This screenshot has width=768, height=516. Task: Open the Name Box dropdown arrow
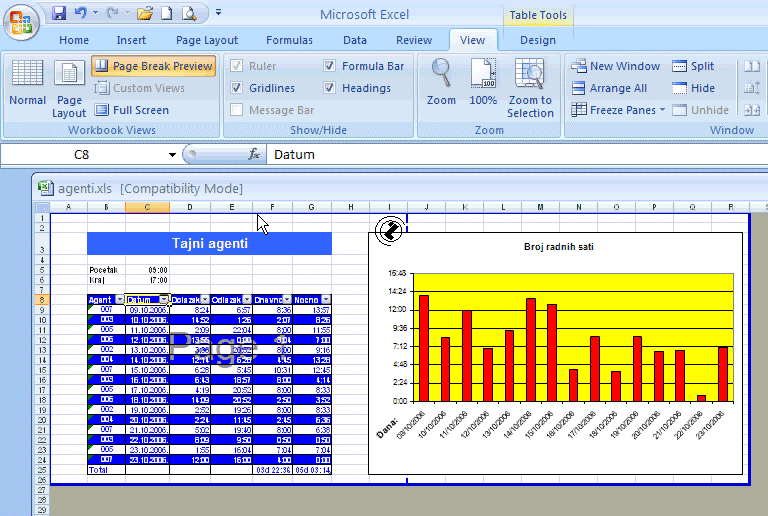[x=172, y=155]
